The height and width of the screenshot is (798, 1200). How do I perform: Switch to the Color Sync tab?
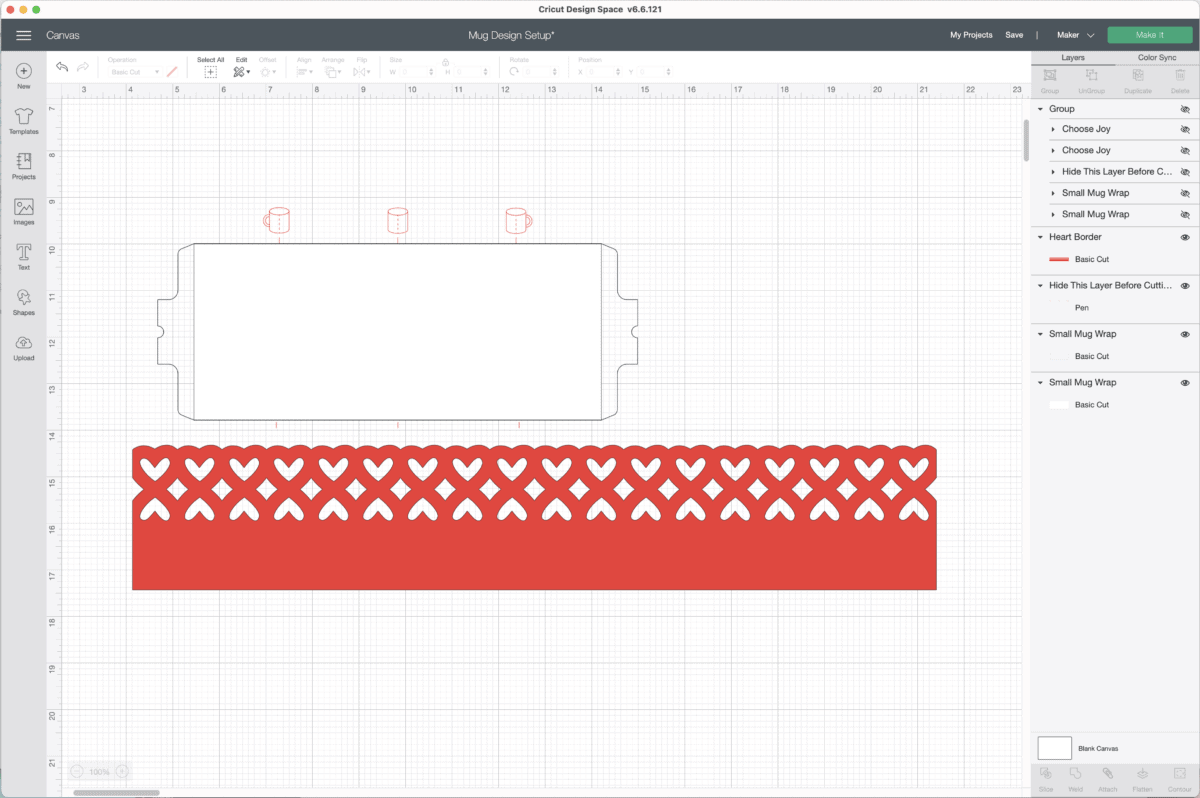pyautogui.click(x=1157, y=58)
